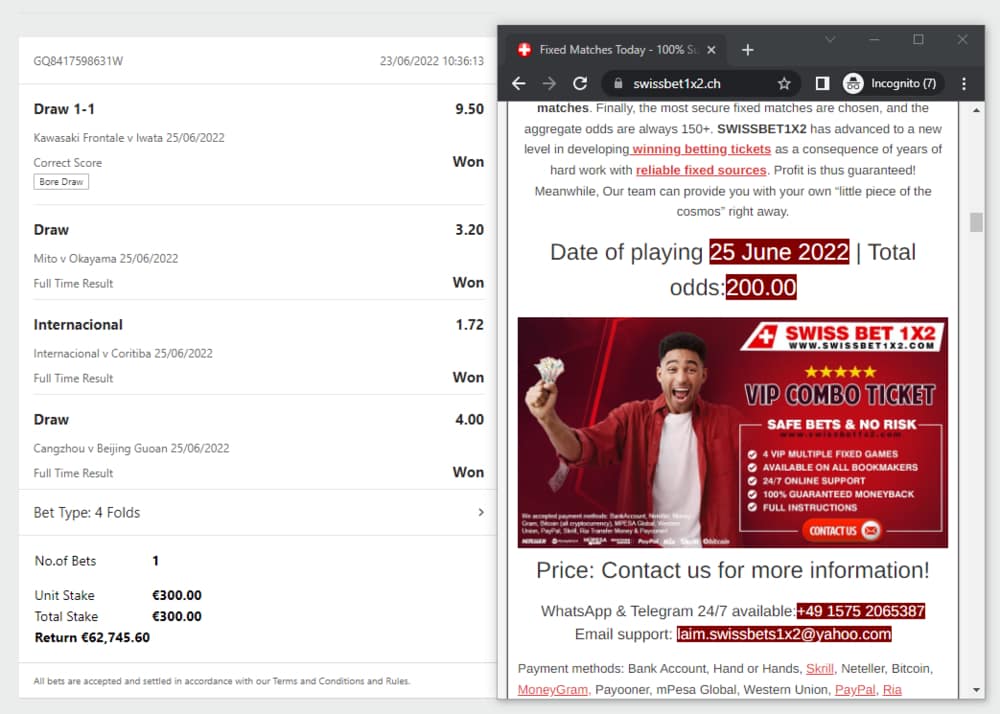1000x714 pixels.
Task: Click the bet timestamp 23/06/2022 10:36:13
Action: (432, 61)
